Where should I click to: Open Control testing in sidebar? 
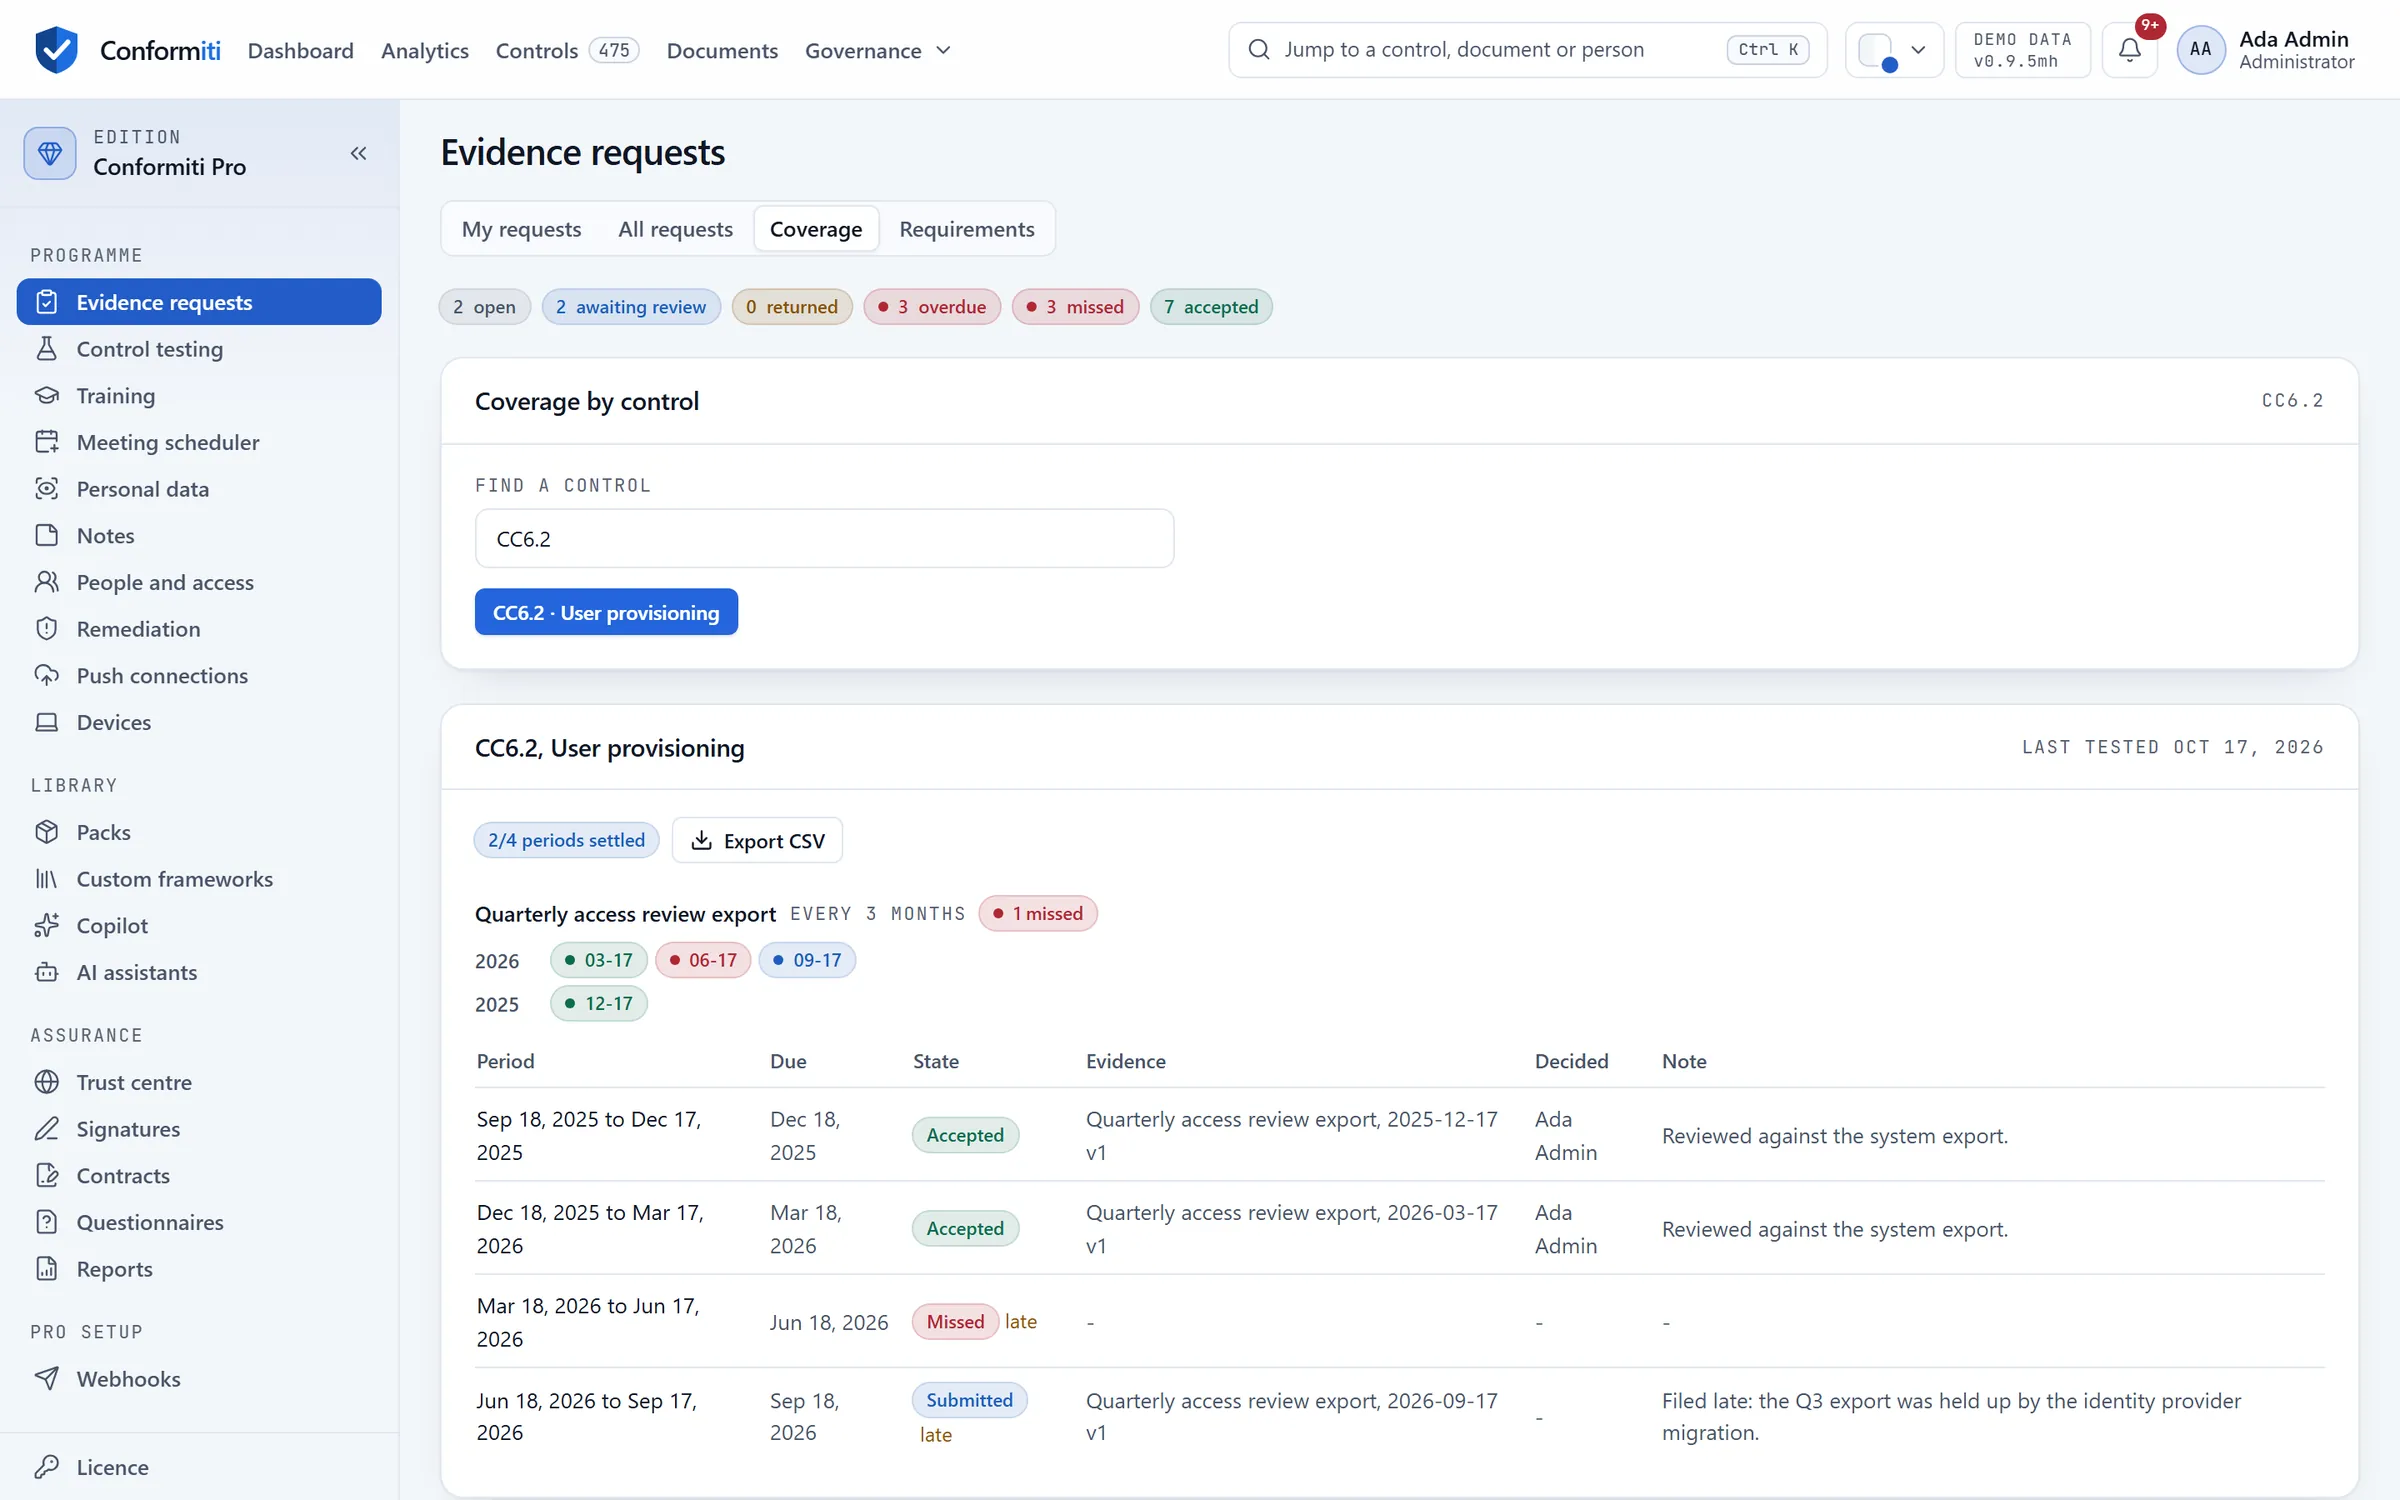pyautogui.click(x=199, y=349)
